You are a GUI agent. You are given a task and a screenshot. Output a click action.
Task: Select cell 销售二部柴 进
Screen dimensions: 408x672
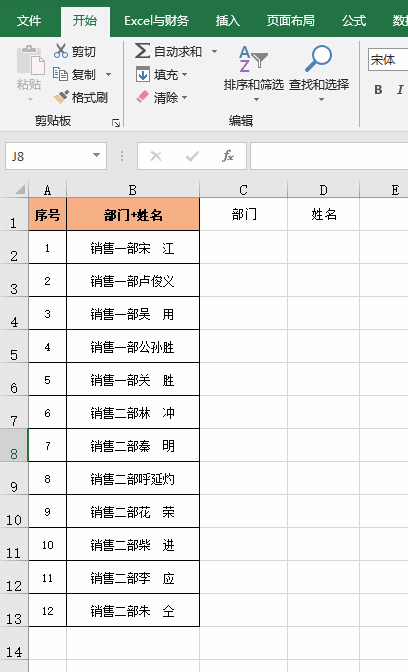click(x=133, y=544)
